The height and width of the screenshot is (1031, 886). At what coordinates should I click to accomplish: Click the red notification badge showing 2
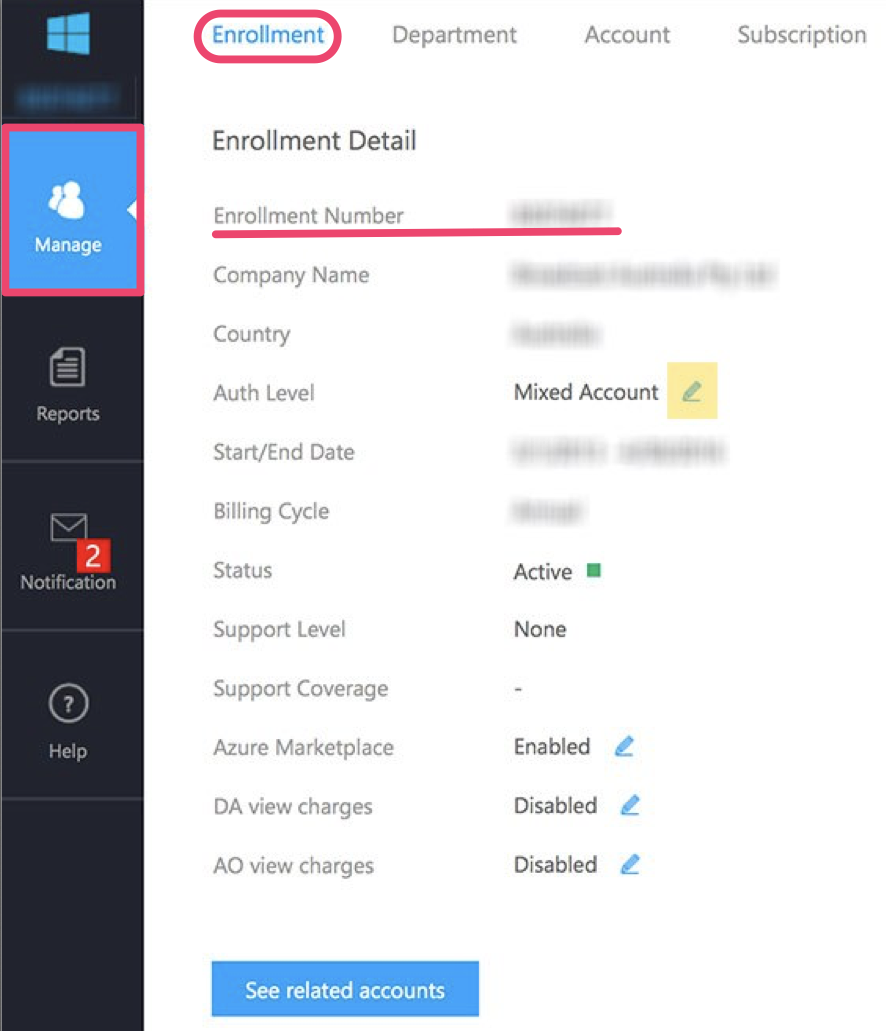[x=93, y=556]
